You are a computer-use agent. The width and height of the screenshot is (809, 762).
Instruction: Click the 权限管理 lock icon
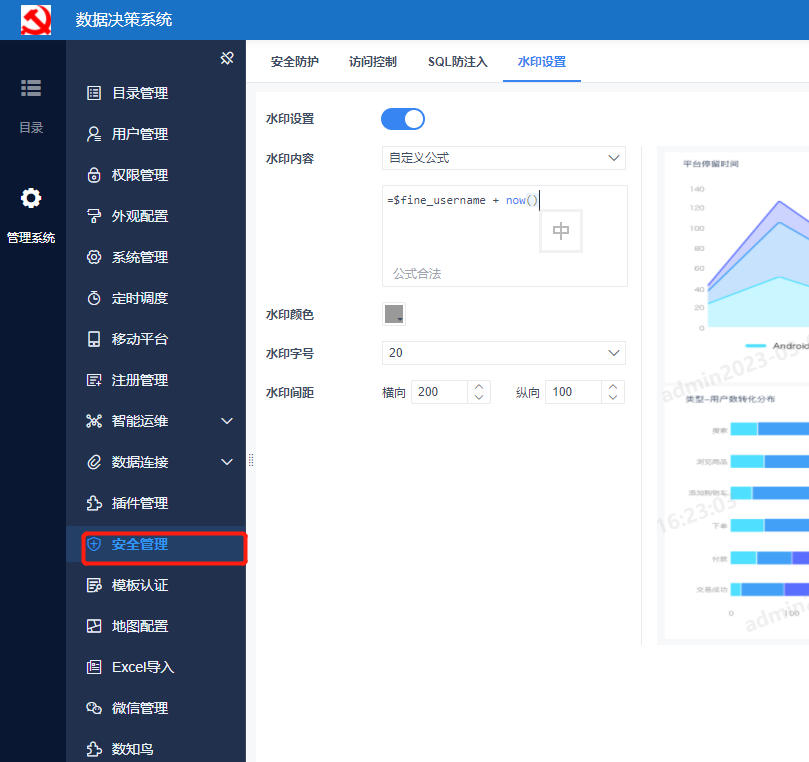94,175
